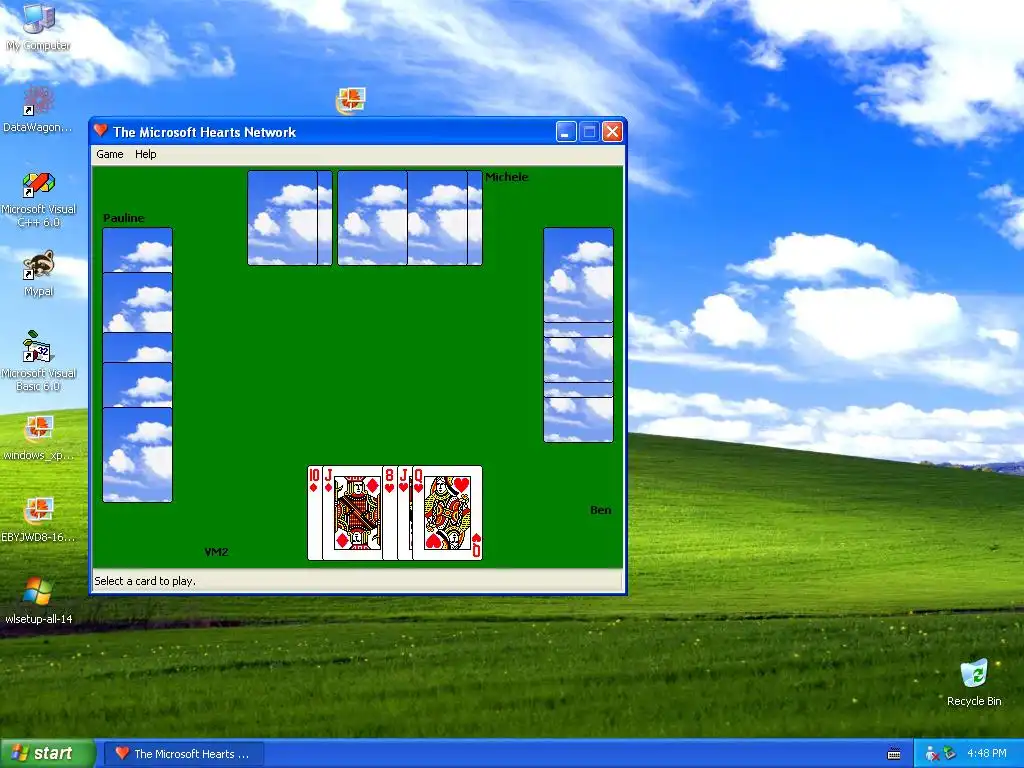Play the 10 of diamonds card
The image size is (1024, 768).
coord(314,513)
